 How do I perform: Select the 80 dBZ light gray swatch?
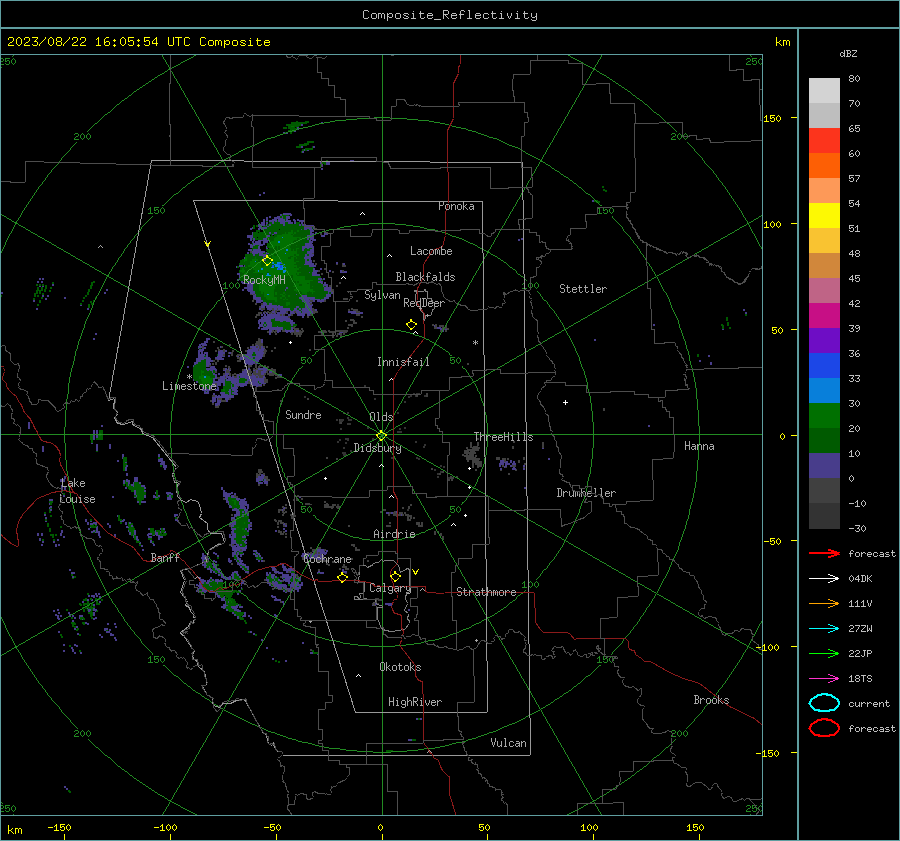(824, 91)
